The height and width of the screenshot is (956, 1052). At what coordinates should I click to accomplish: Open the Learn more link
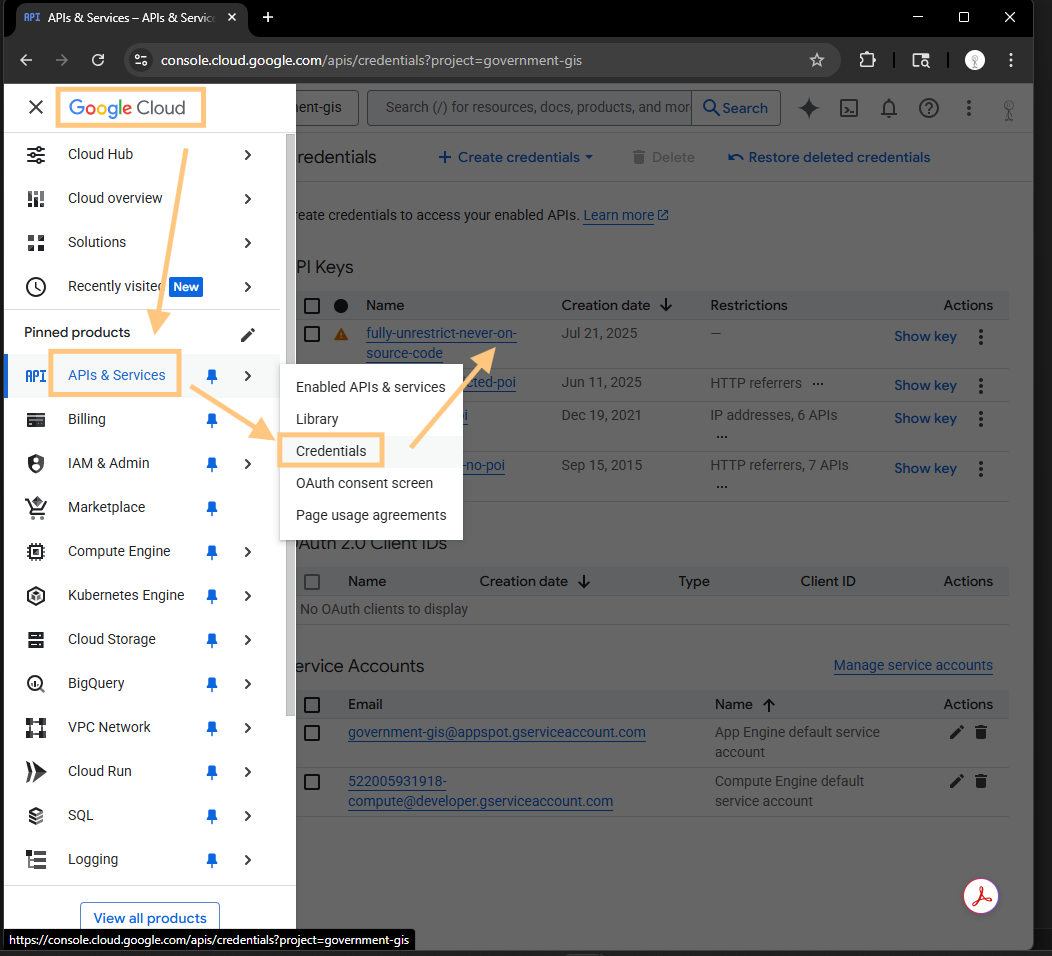[625, 215]
